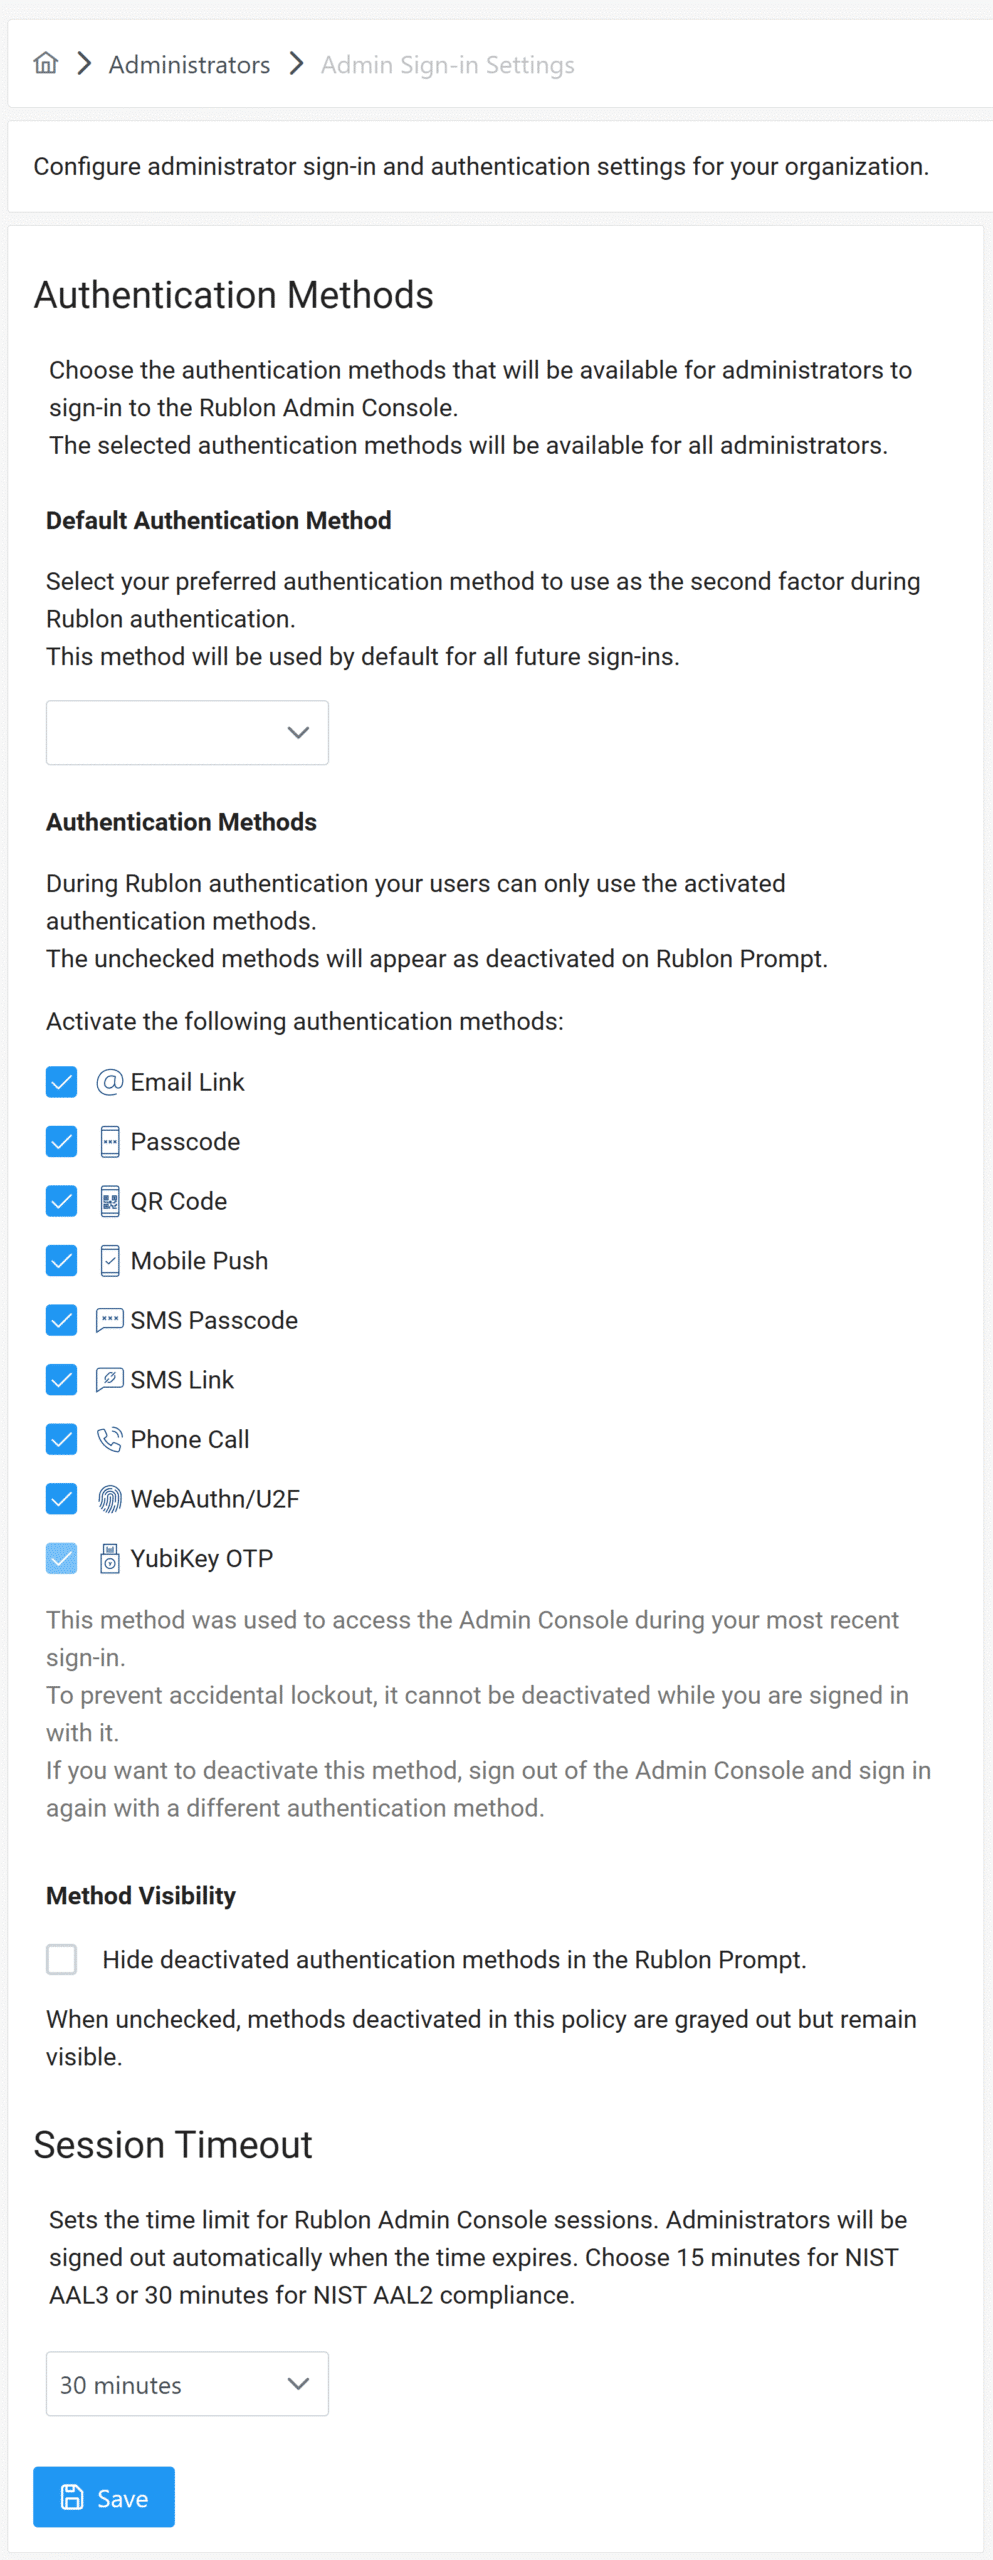This screenshot has width=993, height=2560.
Task: Click the YubiKey OTP key icon
Action: (x=110, y=1559)
